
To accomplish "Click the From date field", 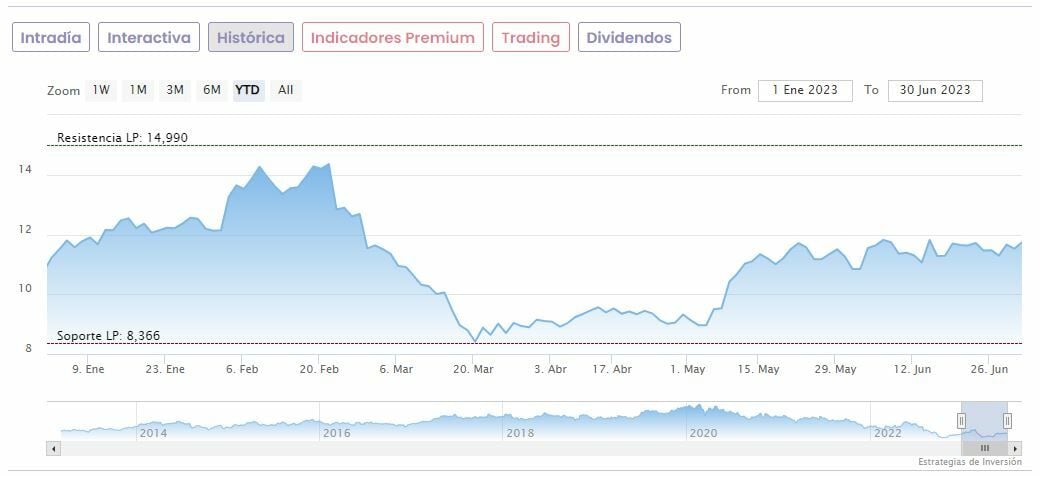I will (x=805, y=90).
